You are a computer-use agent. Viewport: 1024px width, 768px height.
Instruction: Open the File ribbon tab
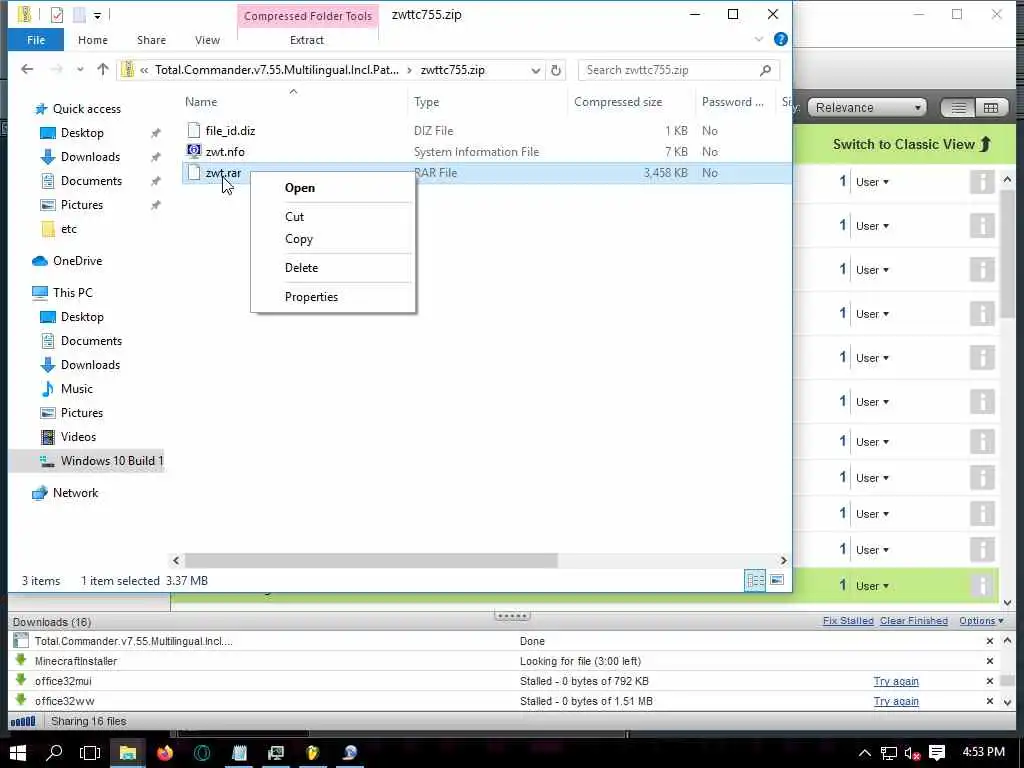click(x=36, y=40)
